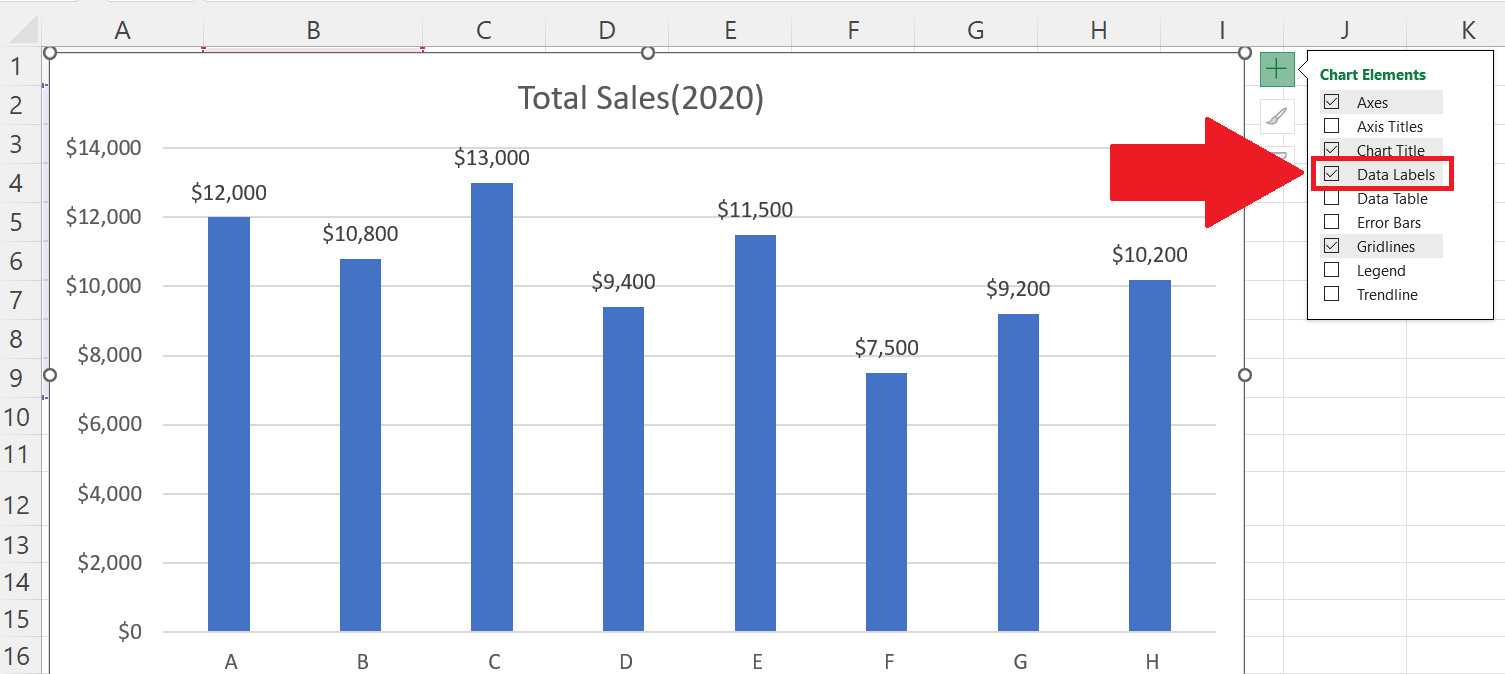The width and height of the screenshot is (1505, 674).
Task: Click the bar for category F
Action: tap(888, 500)
